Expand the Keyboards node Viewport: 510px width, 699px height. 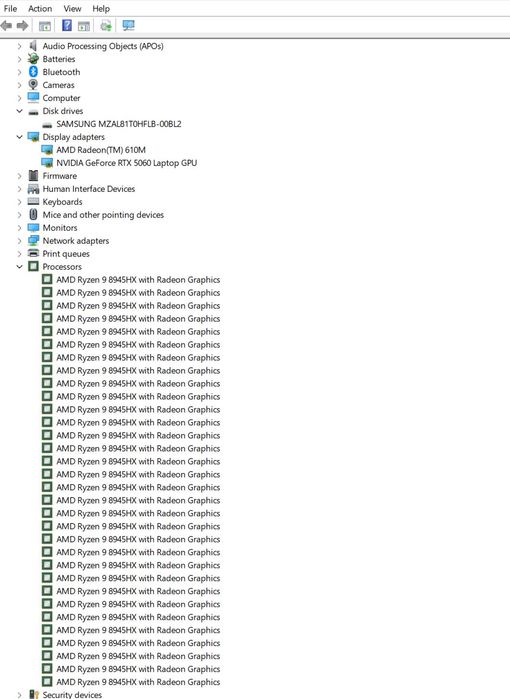19,202
